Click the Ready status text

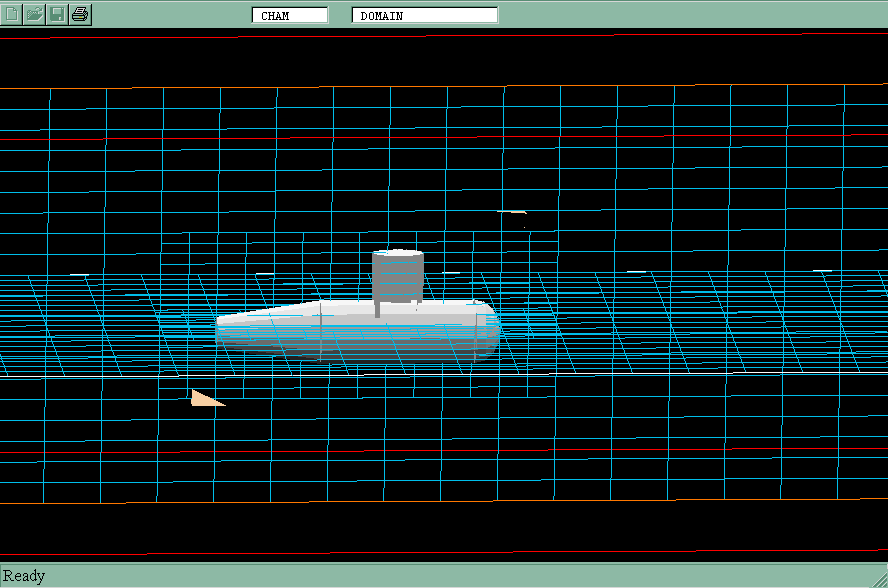click(x=24, y=576)
